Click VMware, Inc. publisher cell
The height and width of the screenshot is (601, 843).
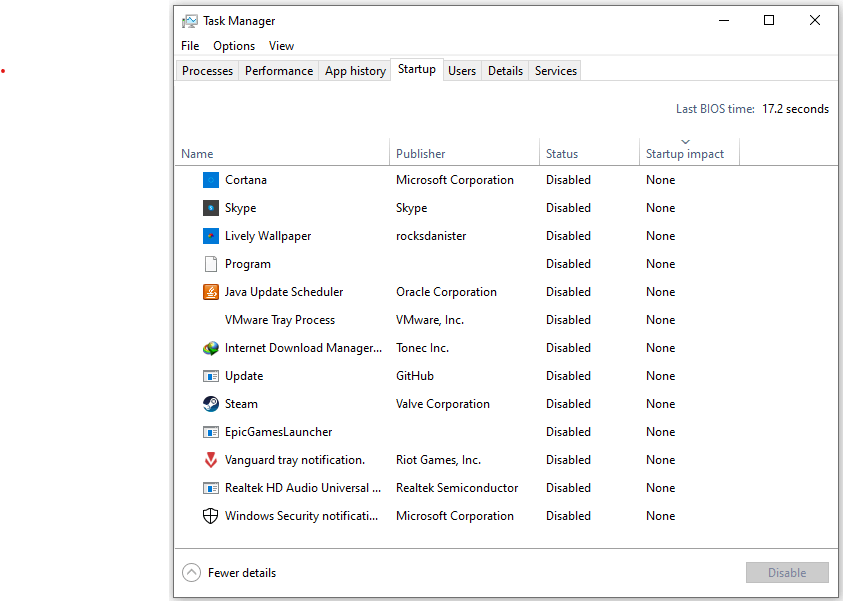(430, 320)
